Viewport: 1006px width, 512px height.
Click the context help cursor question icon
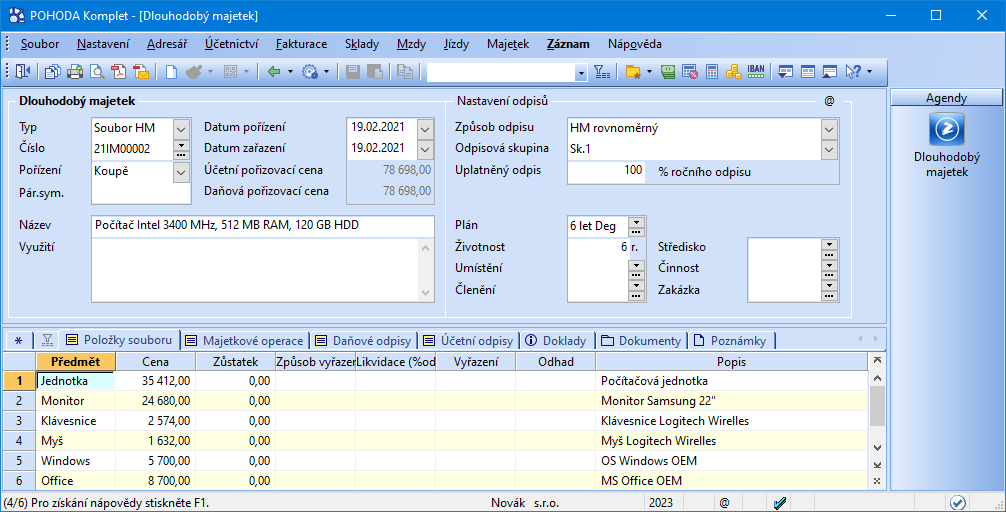(x=853, y=72)
